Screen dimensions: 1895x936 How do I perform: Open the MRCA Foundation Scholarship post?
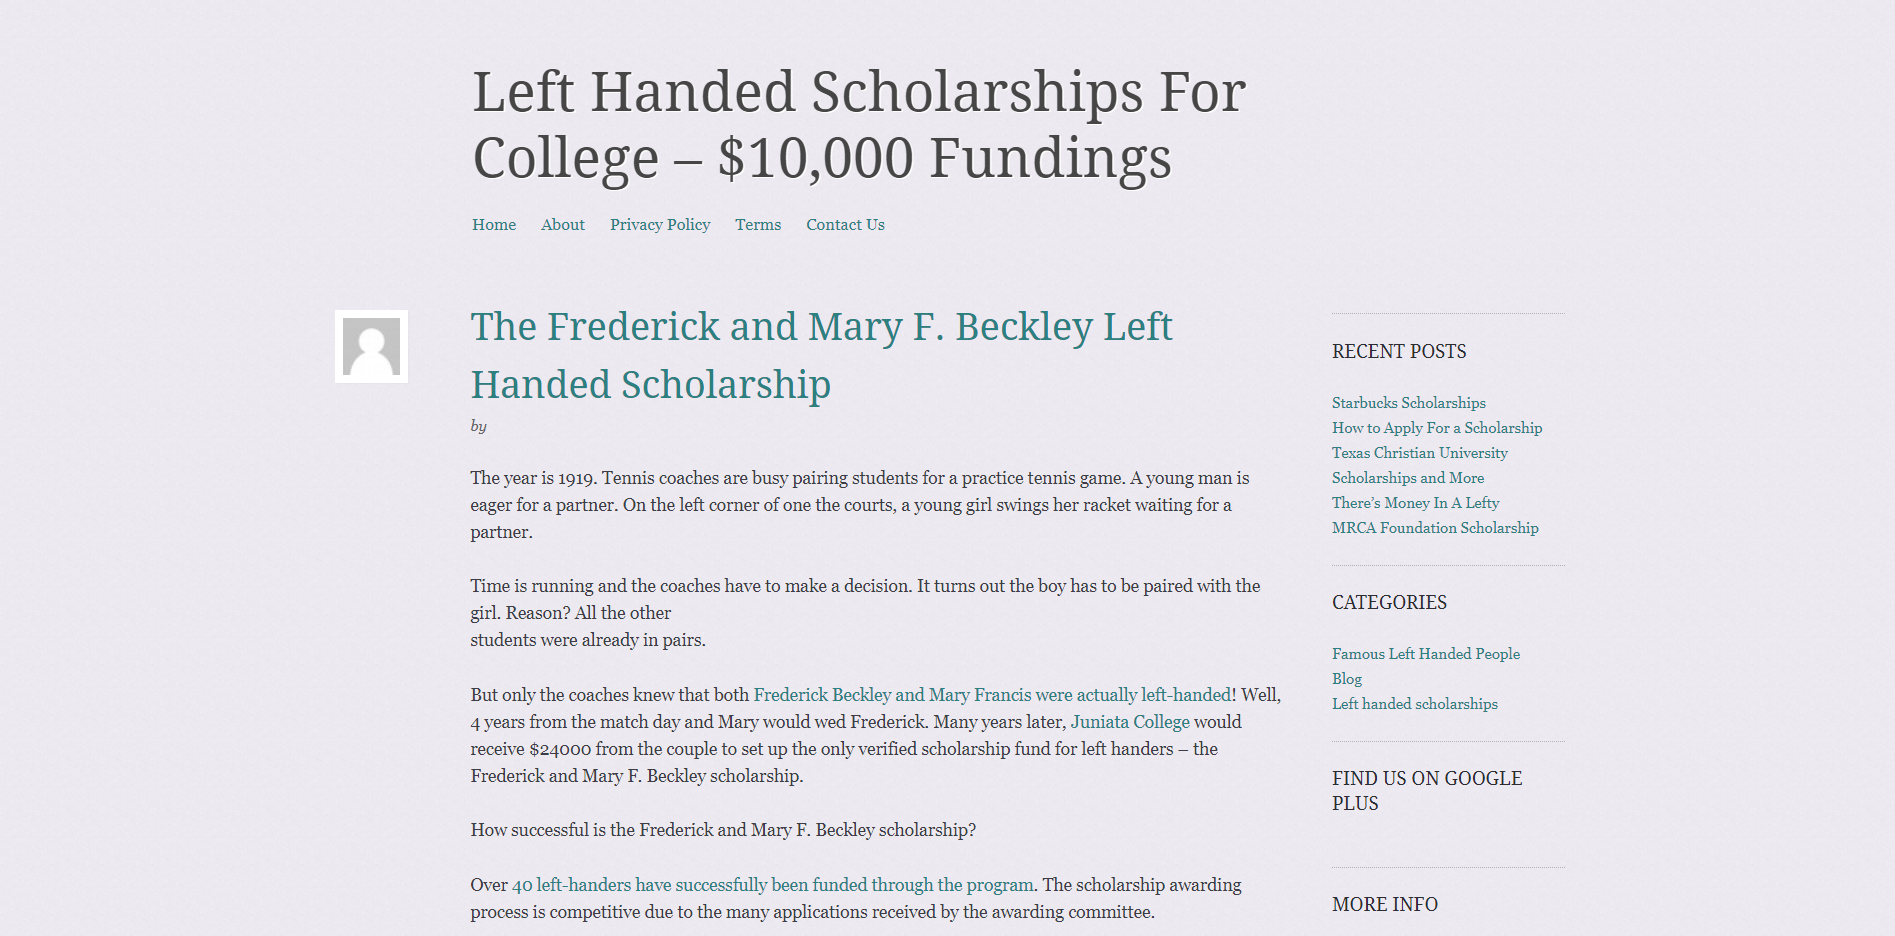(x=1434, y=528)
